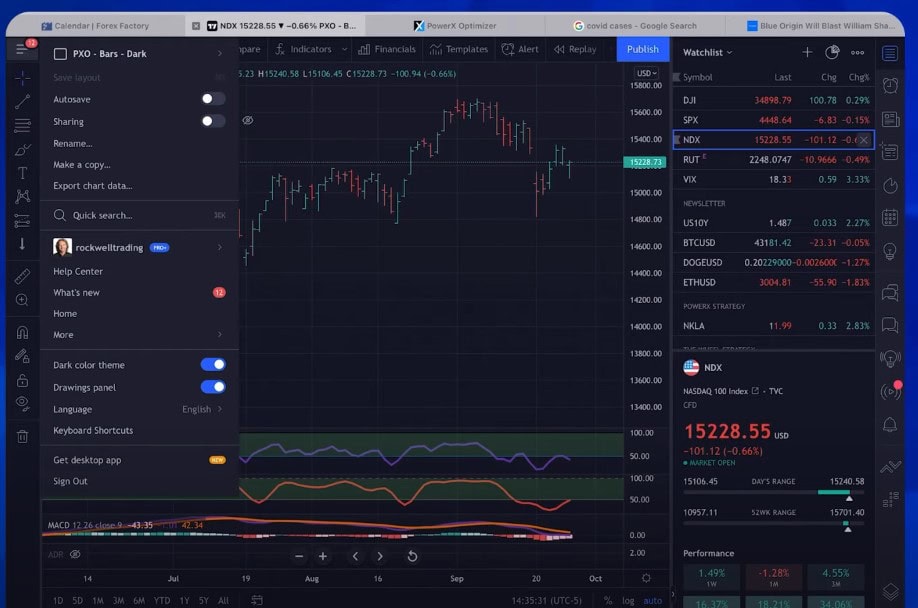Turn off the Drawings panel switch
The height and width of the screenshot is (608, 918).
[213, 387]
